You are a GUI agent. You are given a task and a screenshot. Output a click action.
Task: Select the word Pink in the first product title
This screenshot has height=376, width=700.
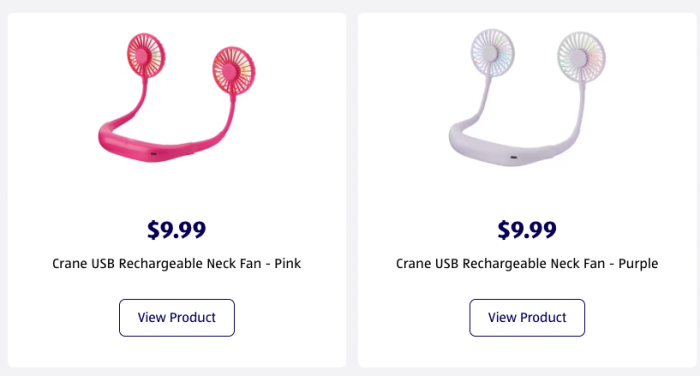pyautogui.click(x=288, y=263)
